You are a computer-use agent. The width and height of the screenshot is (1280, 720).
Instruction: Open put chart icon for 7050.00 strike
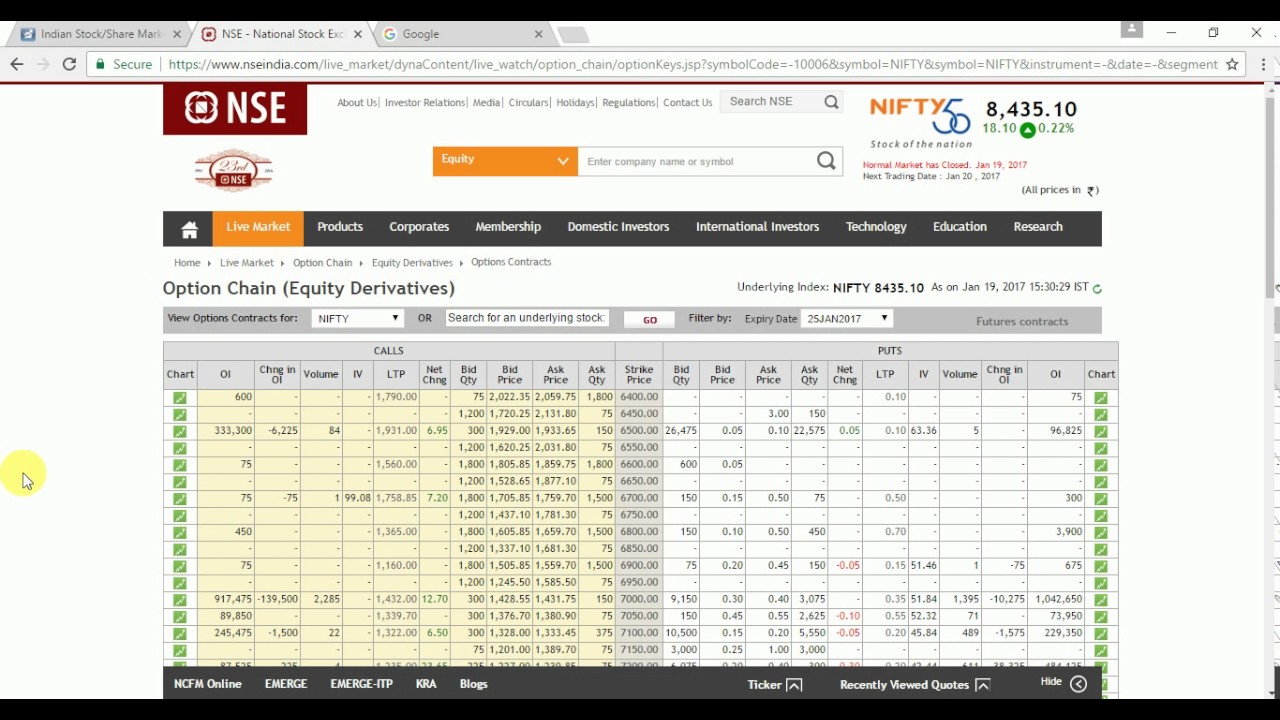pyautogui.click(x=1101, y=617)
